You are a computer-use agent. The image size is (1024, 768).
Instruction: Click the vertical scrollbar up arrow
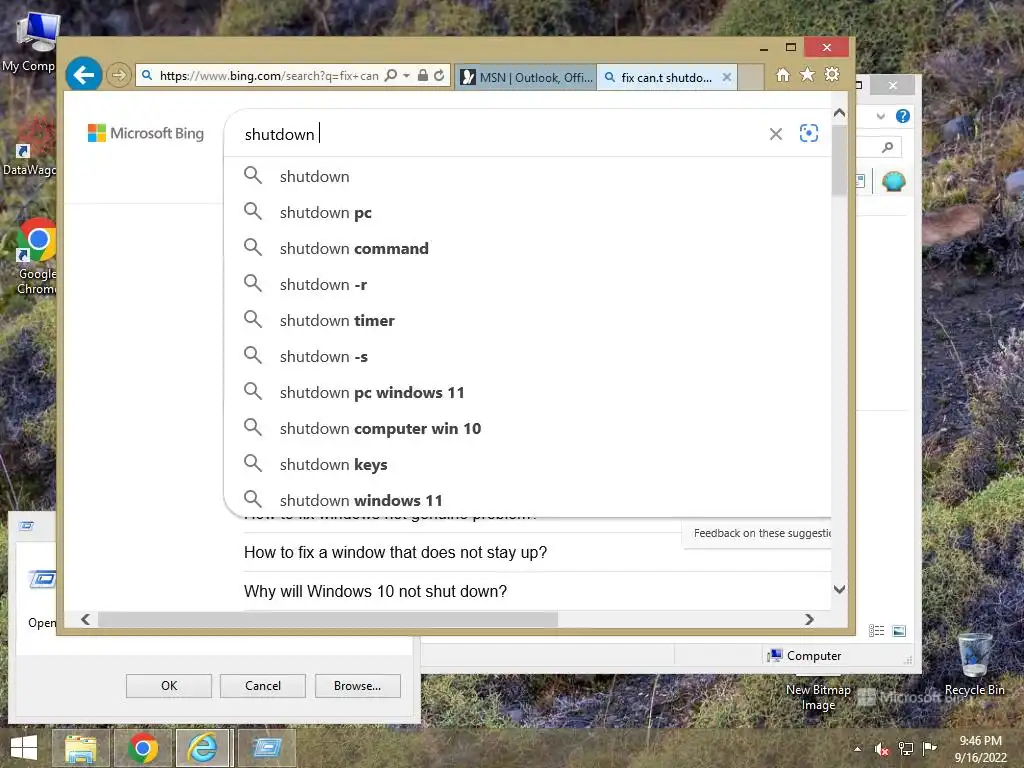tap(839, 113)
